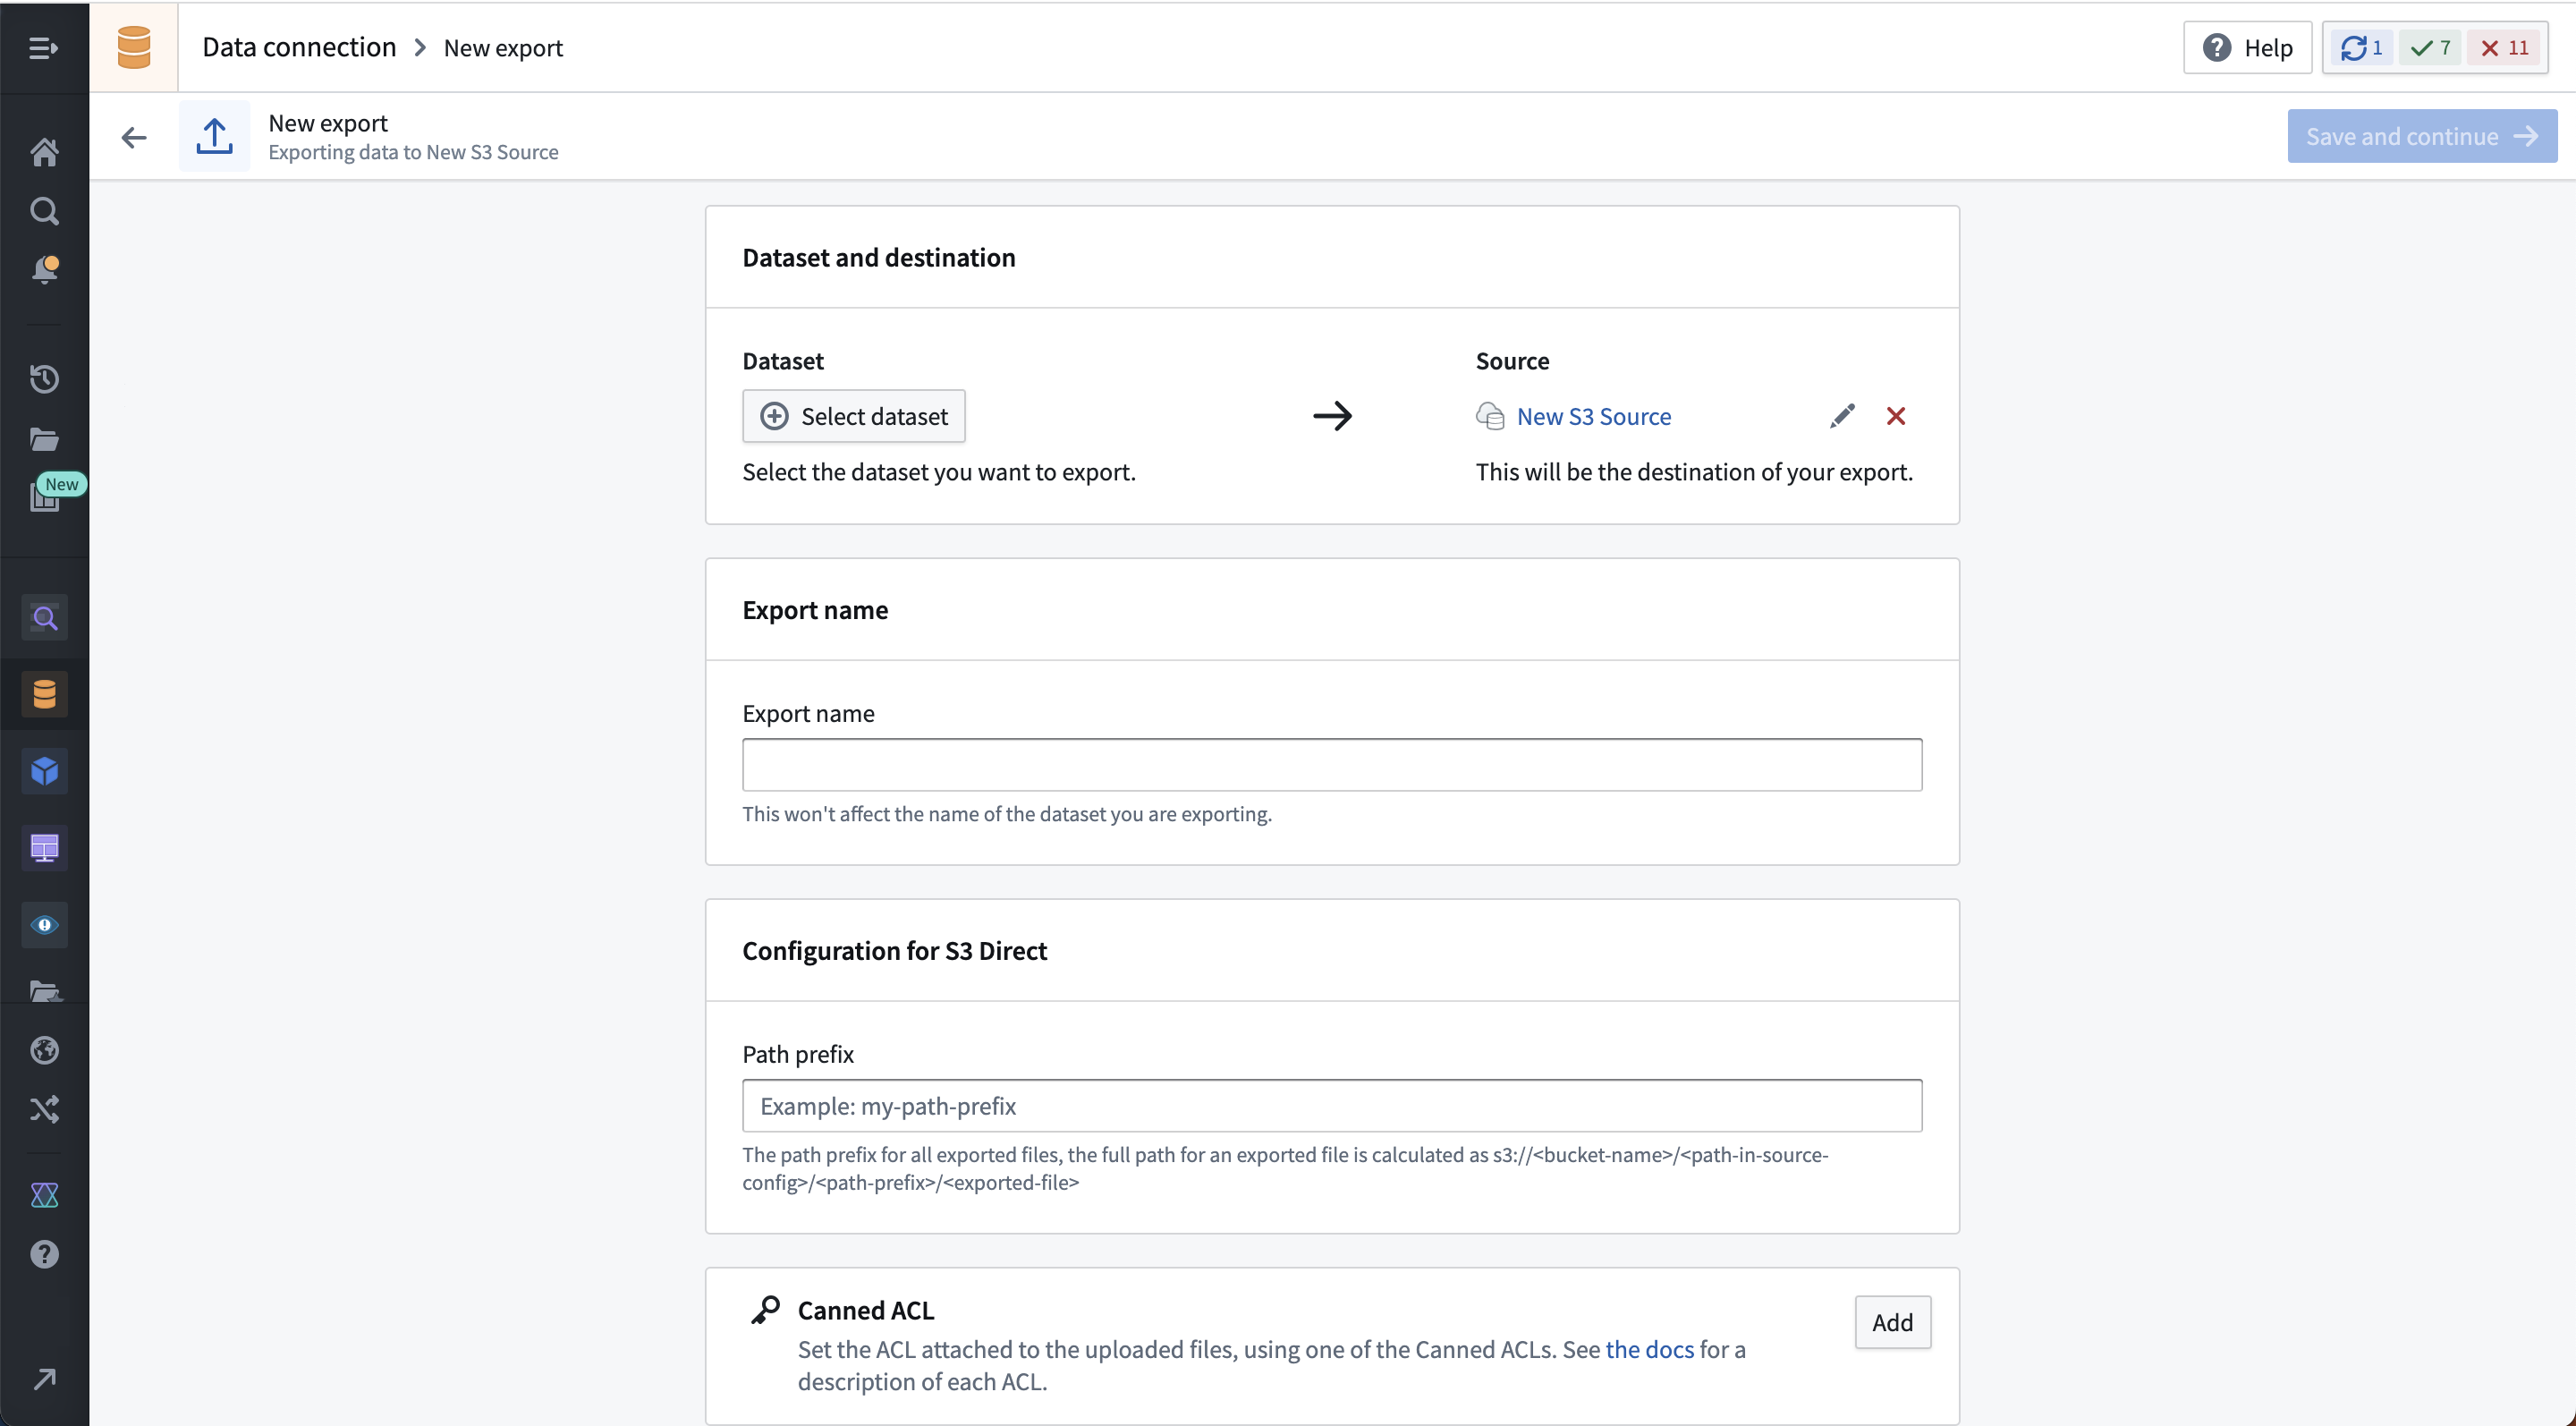Viewport: 2576px width, 1426px height.
Task: Click Save and continue button
Action: (2422, 136)
